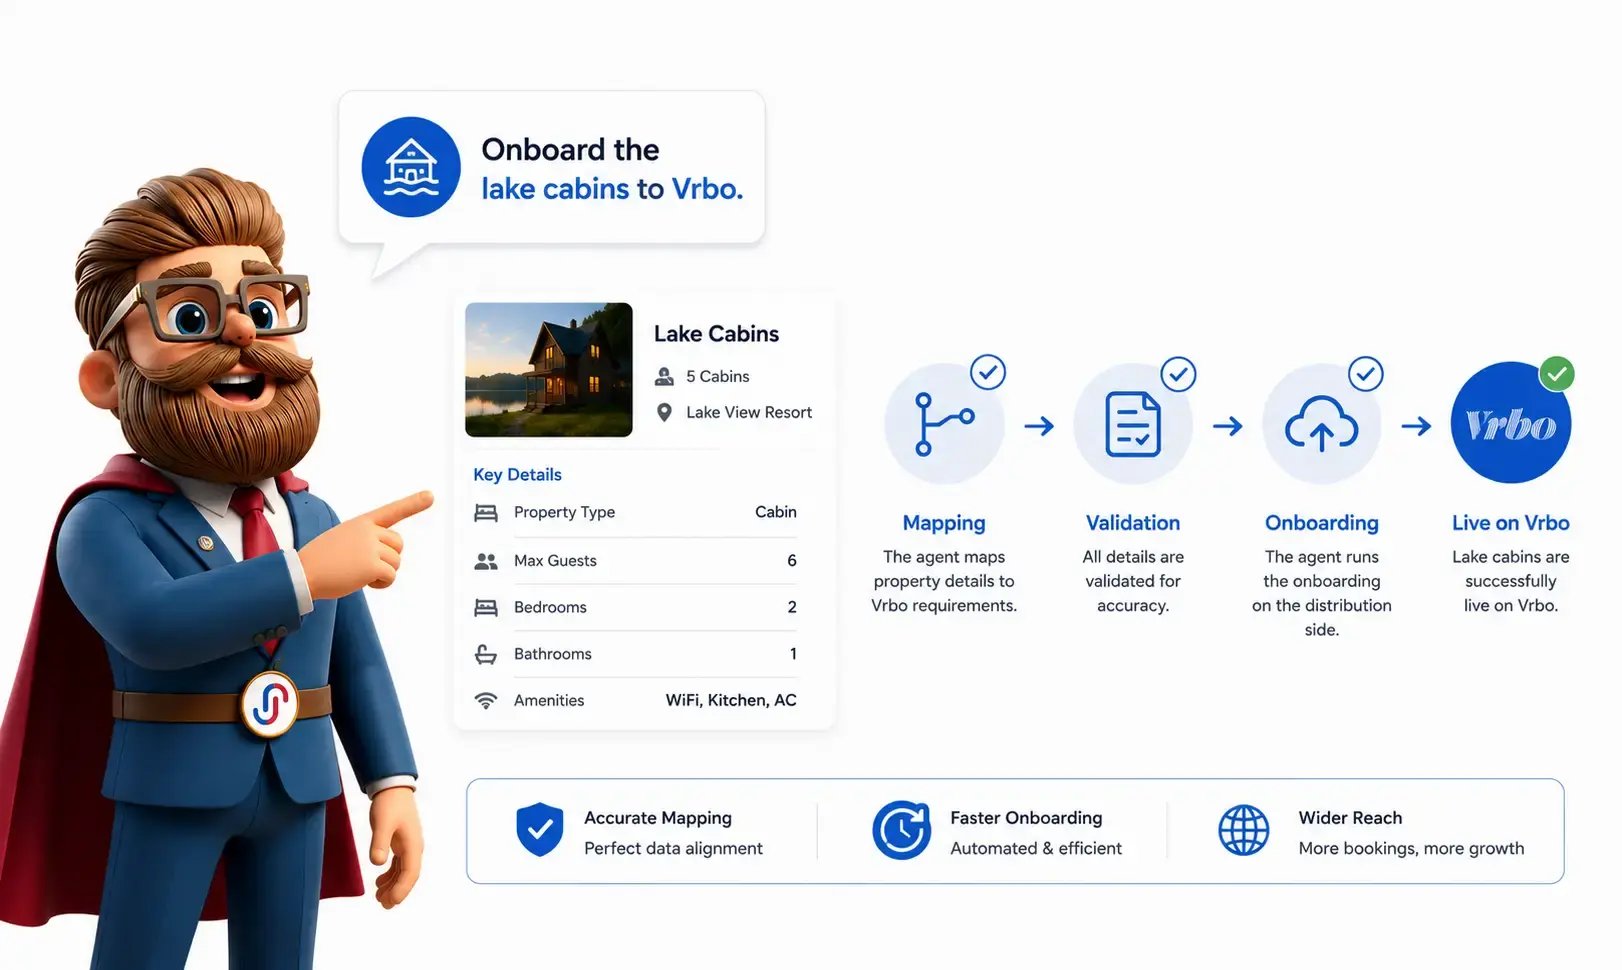
Task: Click the Validation document checklist icon
Action: click(x=1133, y=424)
